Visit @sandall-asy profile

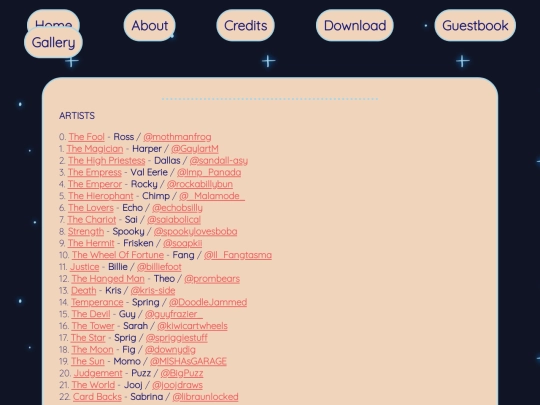219,160
